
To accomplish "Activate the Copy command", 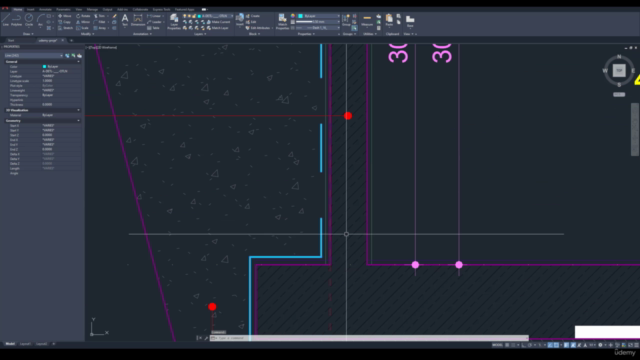I will tap(64, 22).
